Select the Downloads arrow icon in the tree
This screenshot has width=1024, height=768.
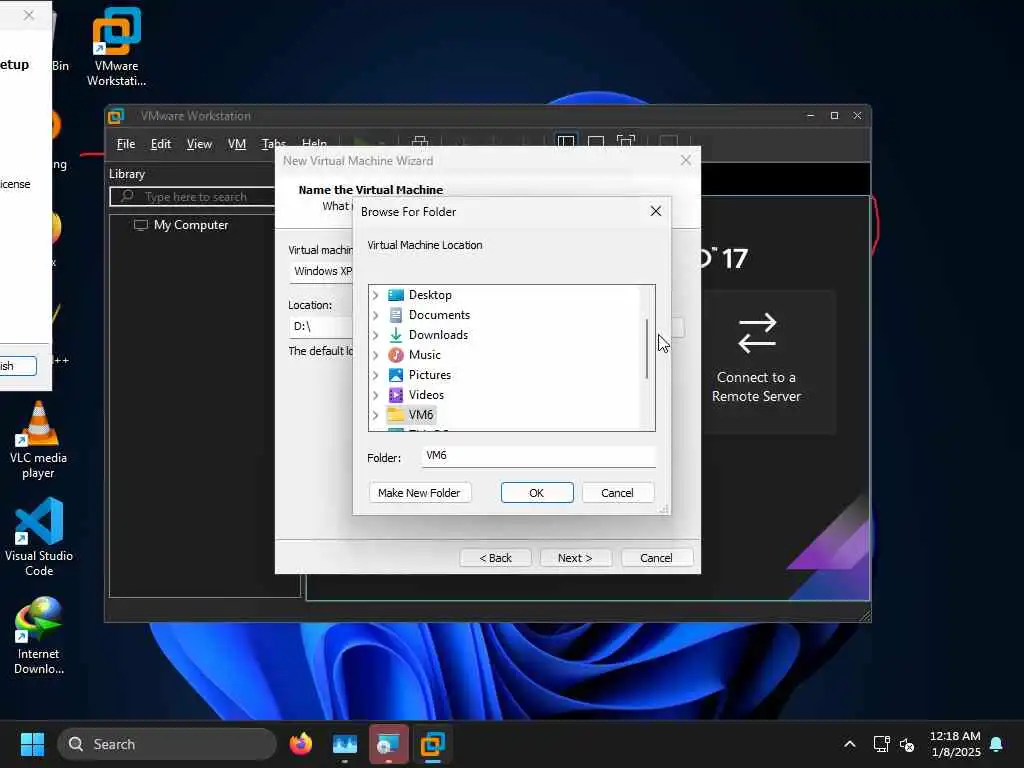tap(396, 335)
